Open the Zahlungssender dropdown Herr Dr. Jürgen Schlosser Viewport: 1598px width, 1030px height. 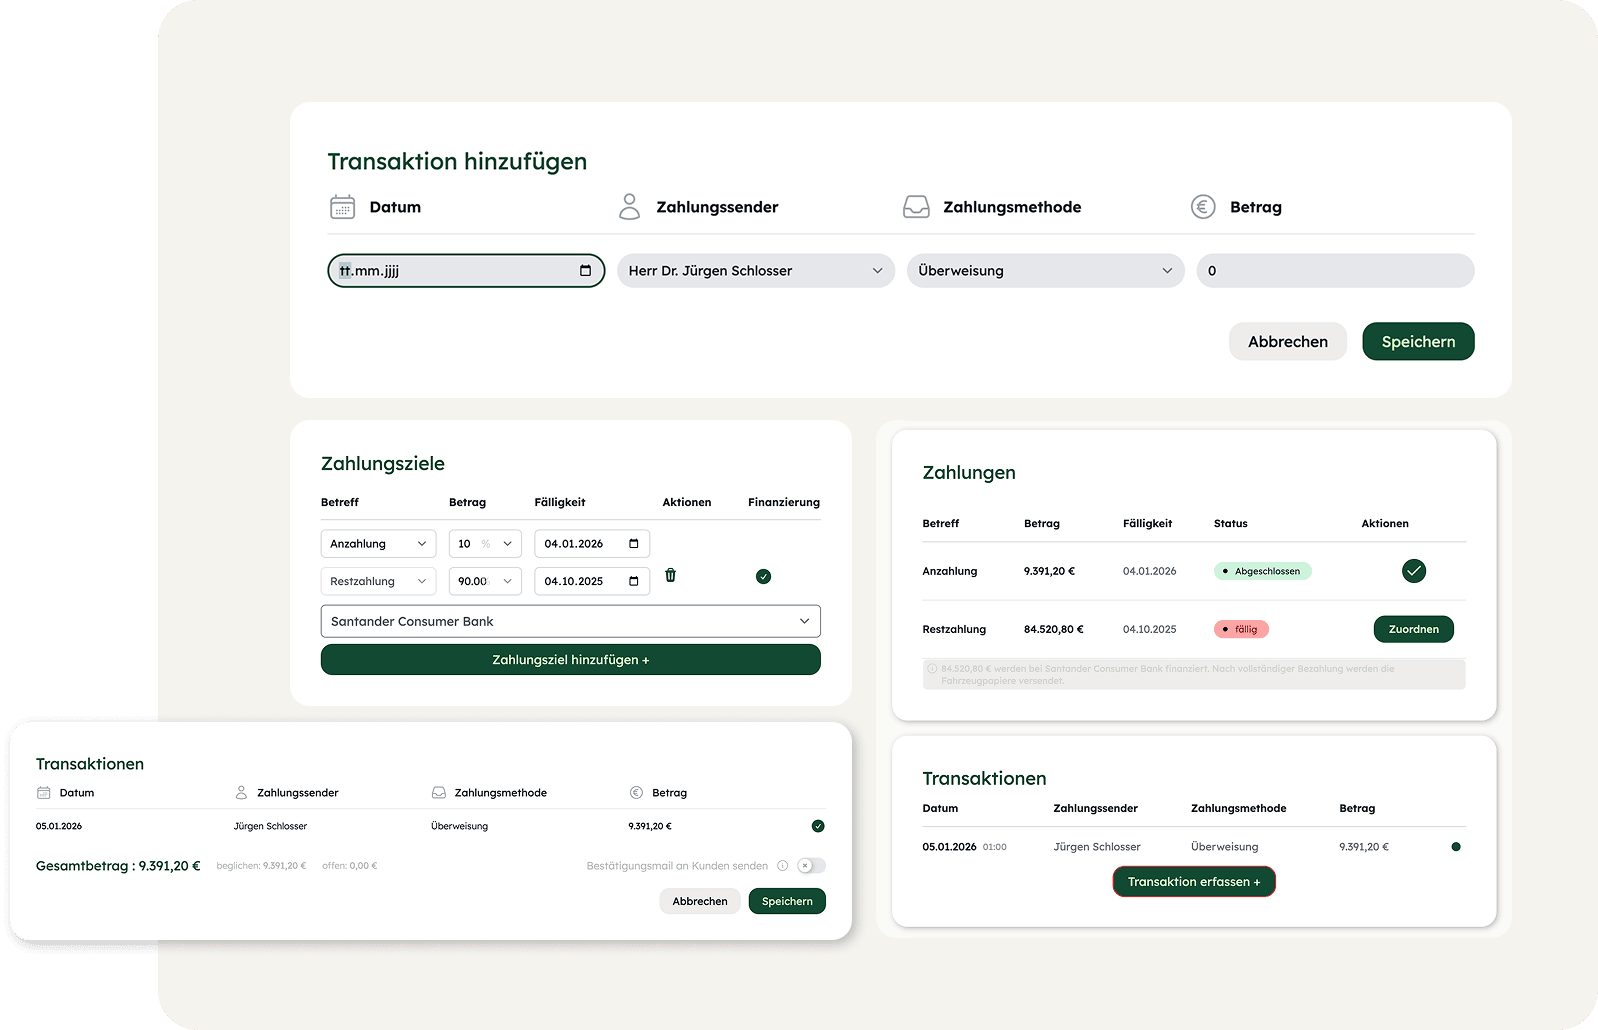pos(755,271)
